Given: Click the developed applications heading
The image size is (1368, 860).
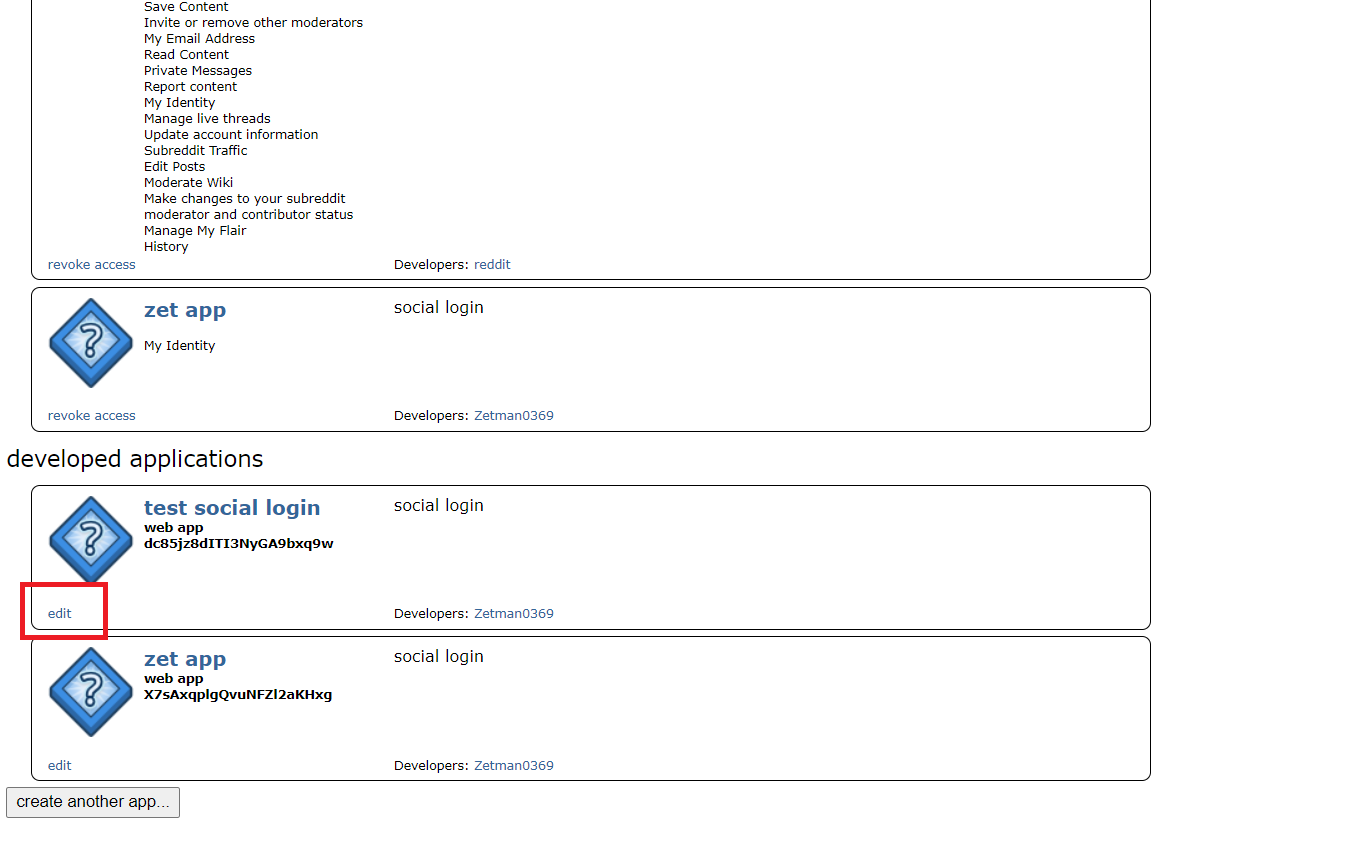Looking at the screenshot, I should click(135, 459).
